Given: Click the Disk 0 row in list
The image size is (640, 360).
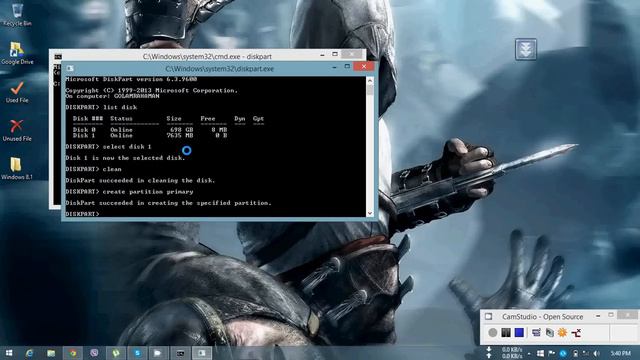Looking at the screenshot, I should 150,130.
